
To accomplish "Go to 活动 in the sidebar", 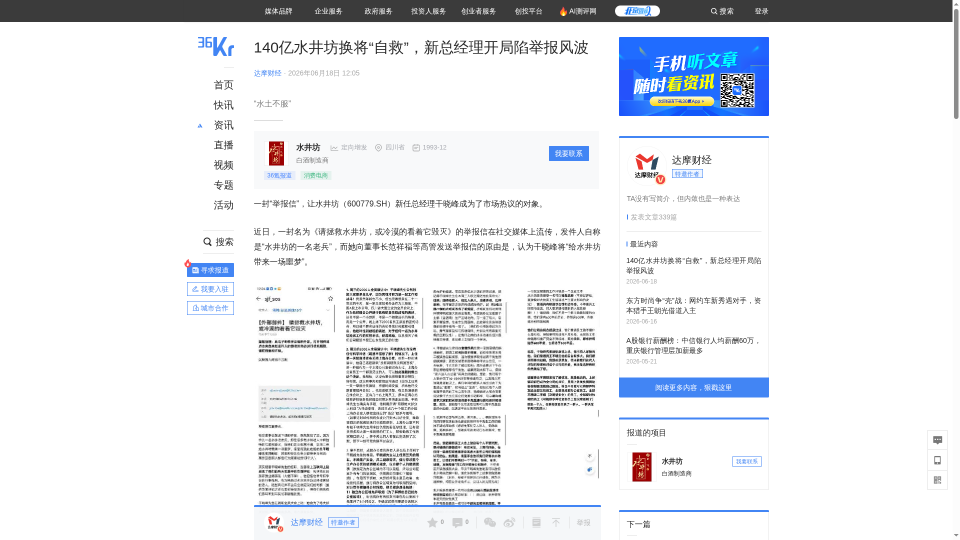I will coord(223,205).
